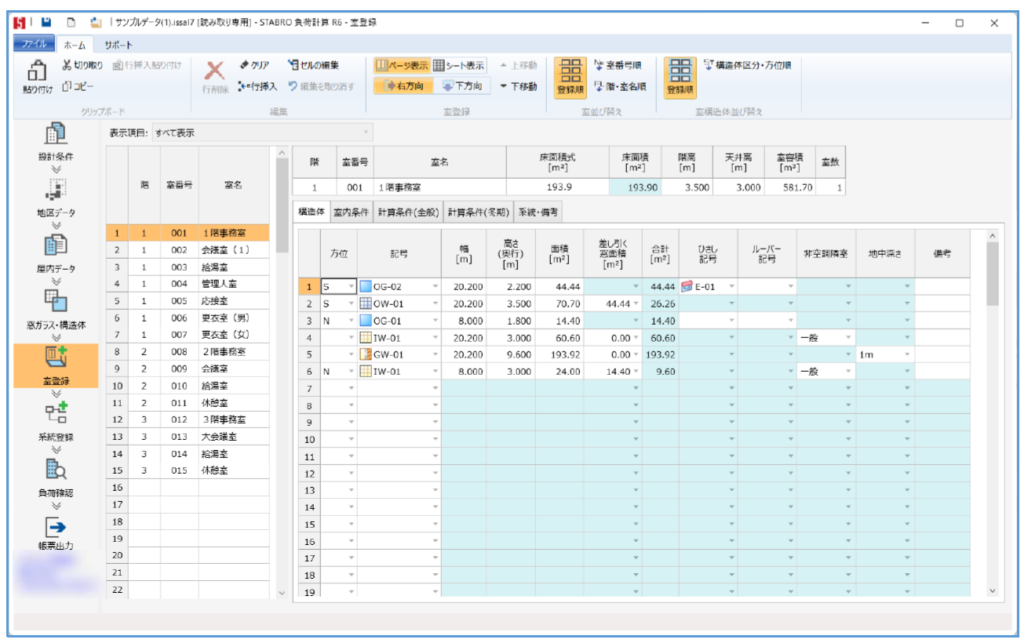Expand 方位 dropdown in row 1
Image resolution: width=1024 pixels, height=643 pixels.
coord(350,287)
